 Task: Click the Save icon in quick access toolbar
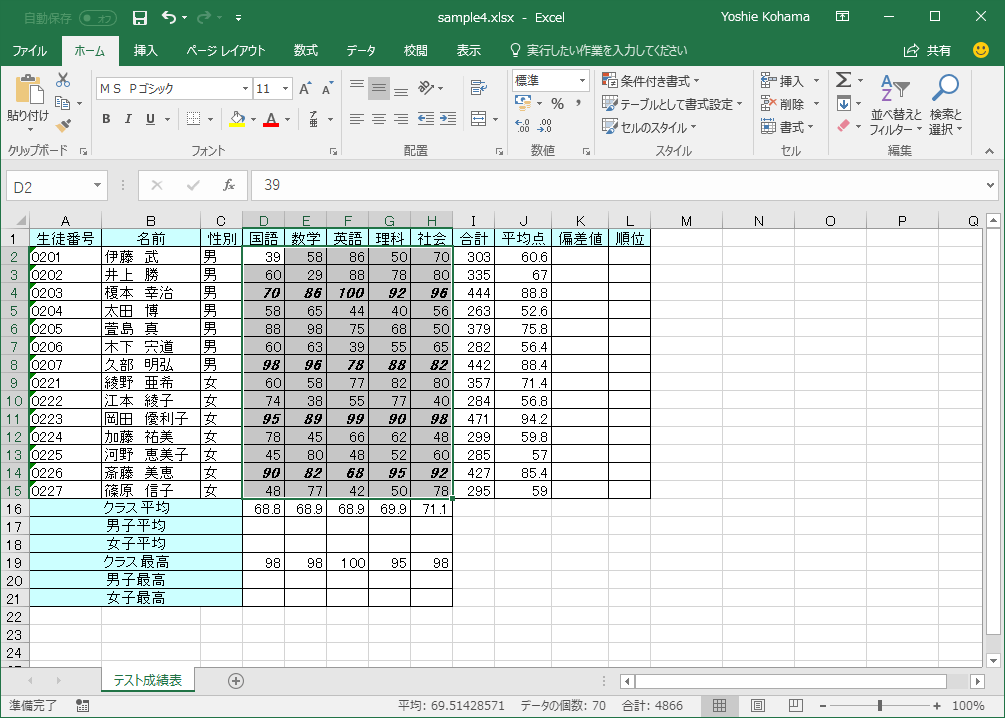tap(140, 18)
